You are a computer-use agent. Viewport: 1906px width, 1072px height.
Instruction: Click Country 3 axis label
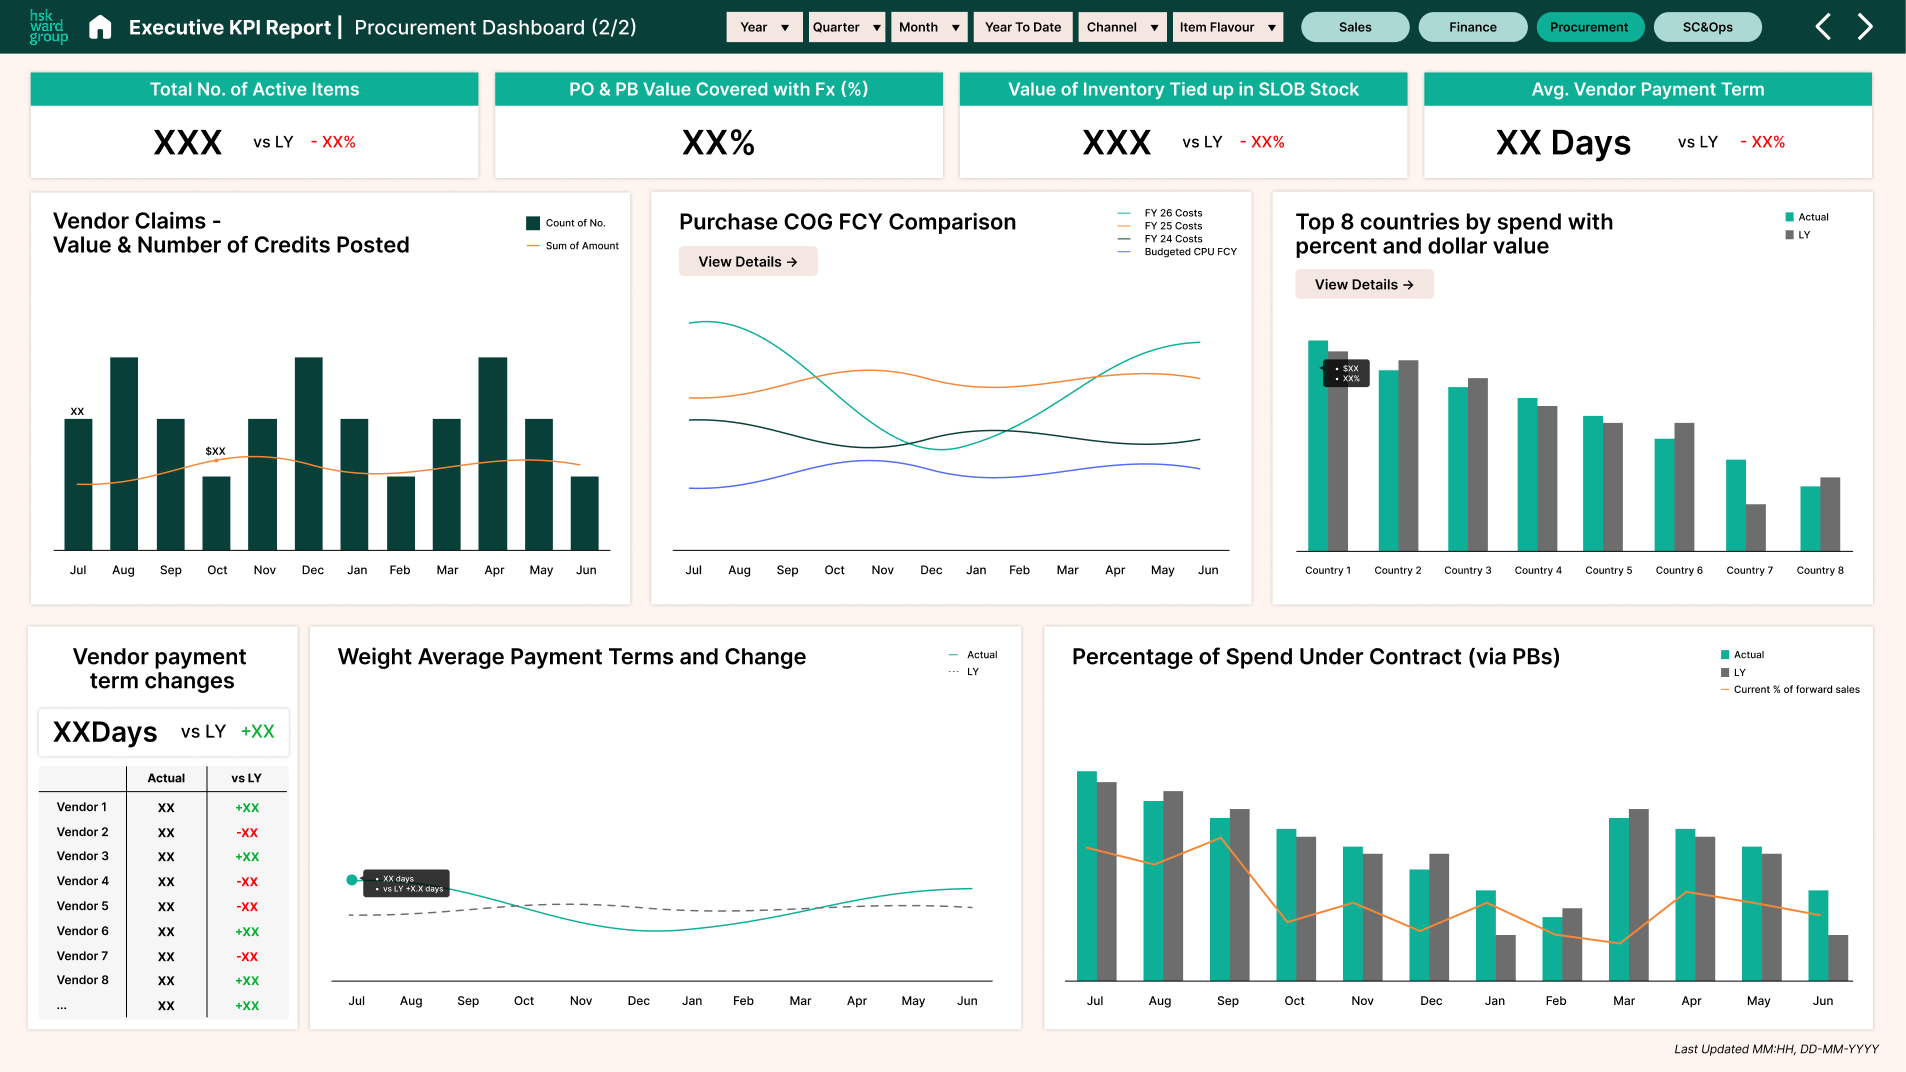coord(1467,570)
